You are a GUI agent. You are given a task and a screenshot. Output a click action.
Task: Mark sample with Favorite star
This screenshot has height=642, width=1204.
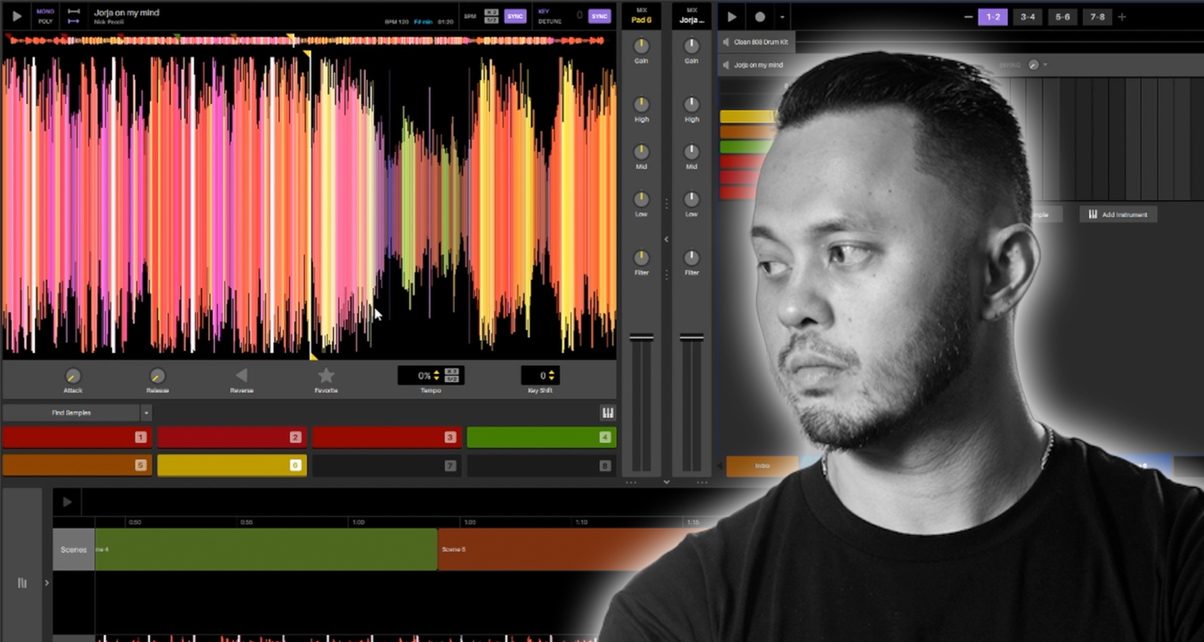[326, 376]
